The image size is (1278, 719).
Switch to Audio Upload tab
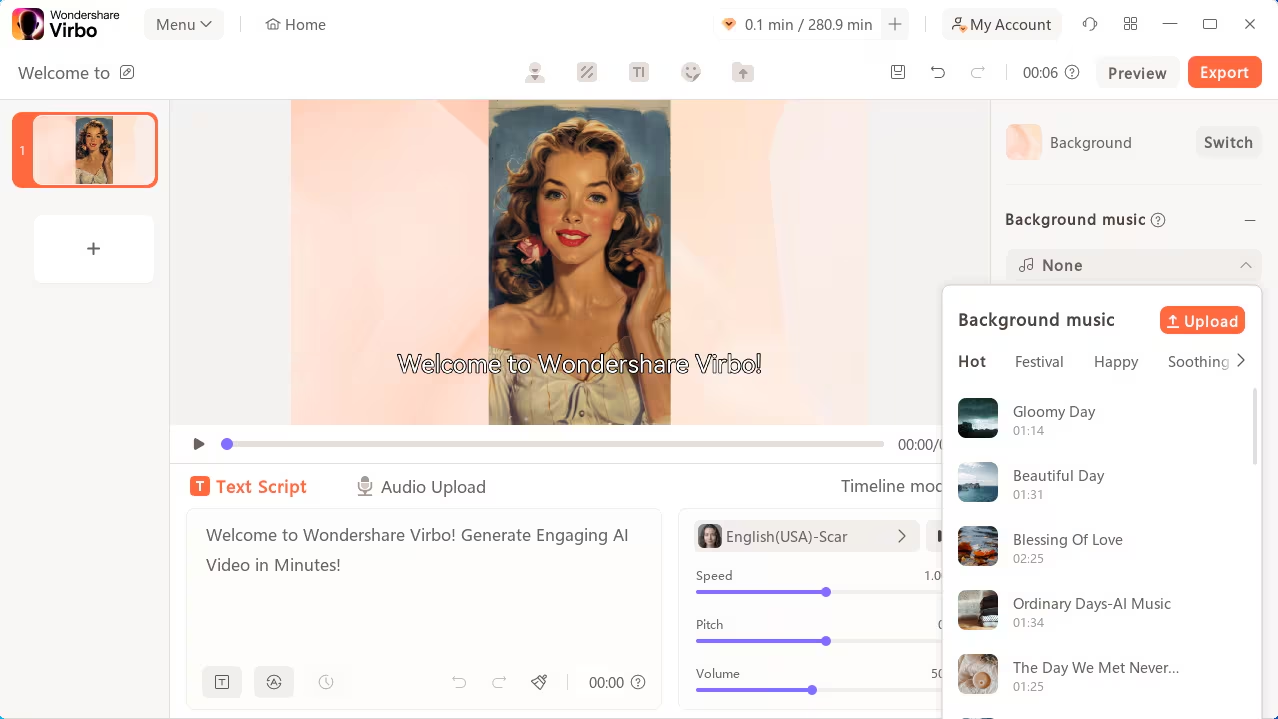click(x=421, y=487)
